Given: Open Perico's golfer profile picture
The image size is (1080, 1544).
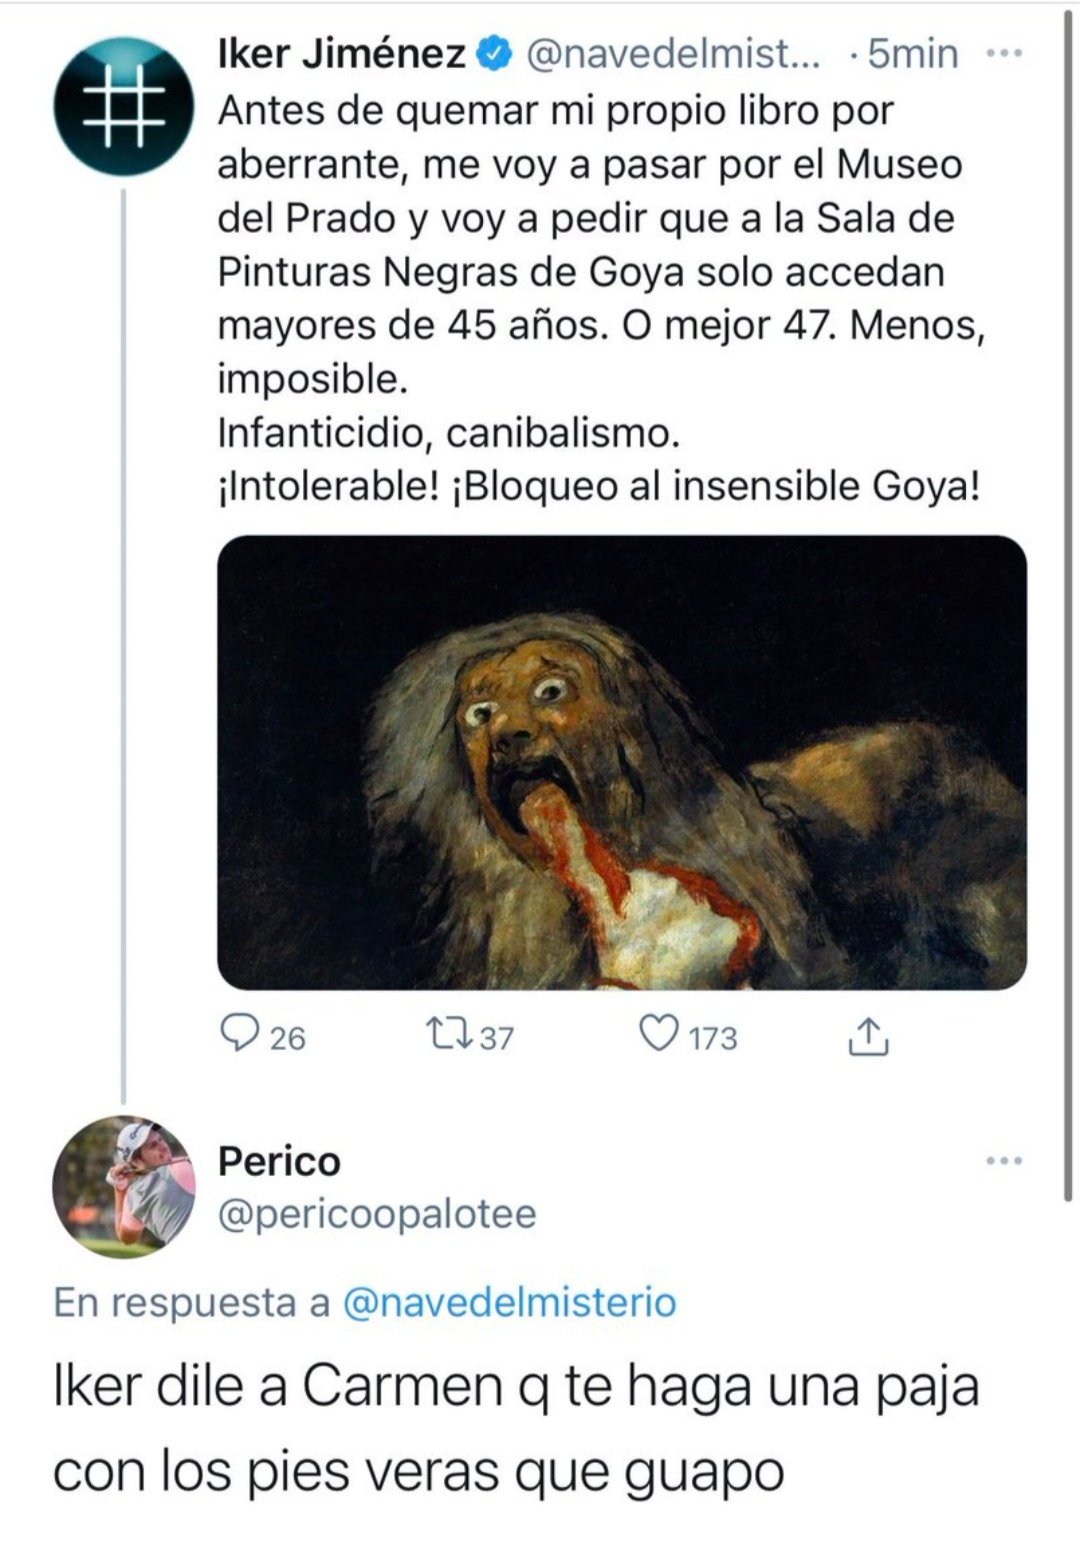Looking at the screenshot, I should point(123,1186).
